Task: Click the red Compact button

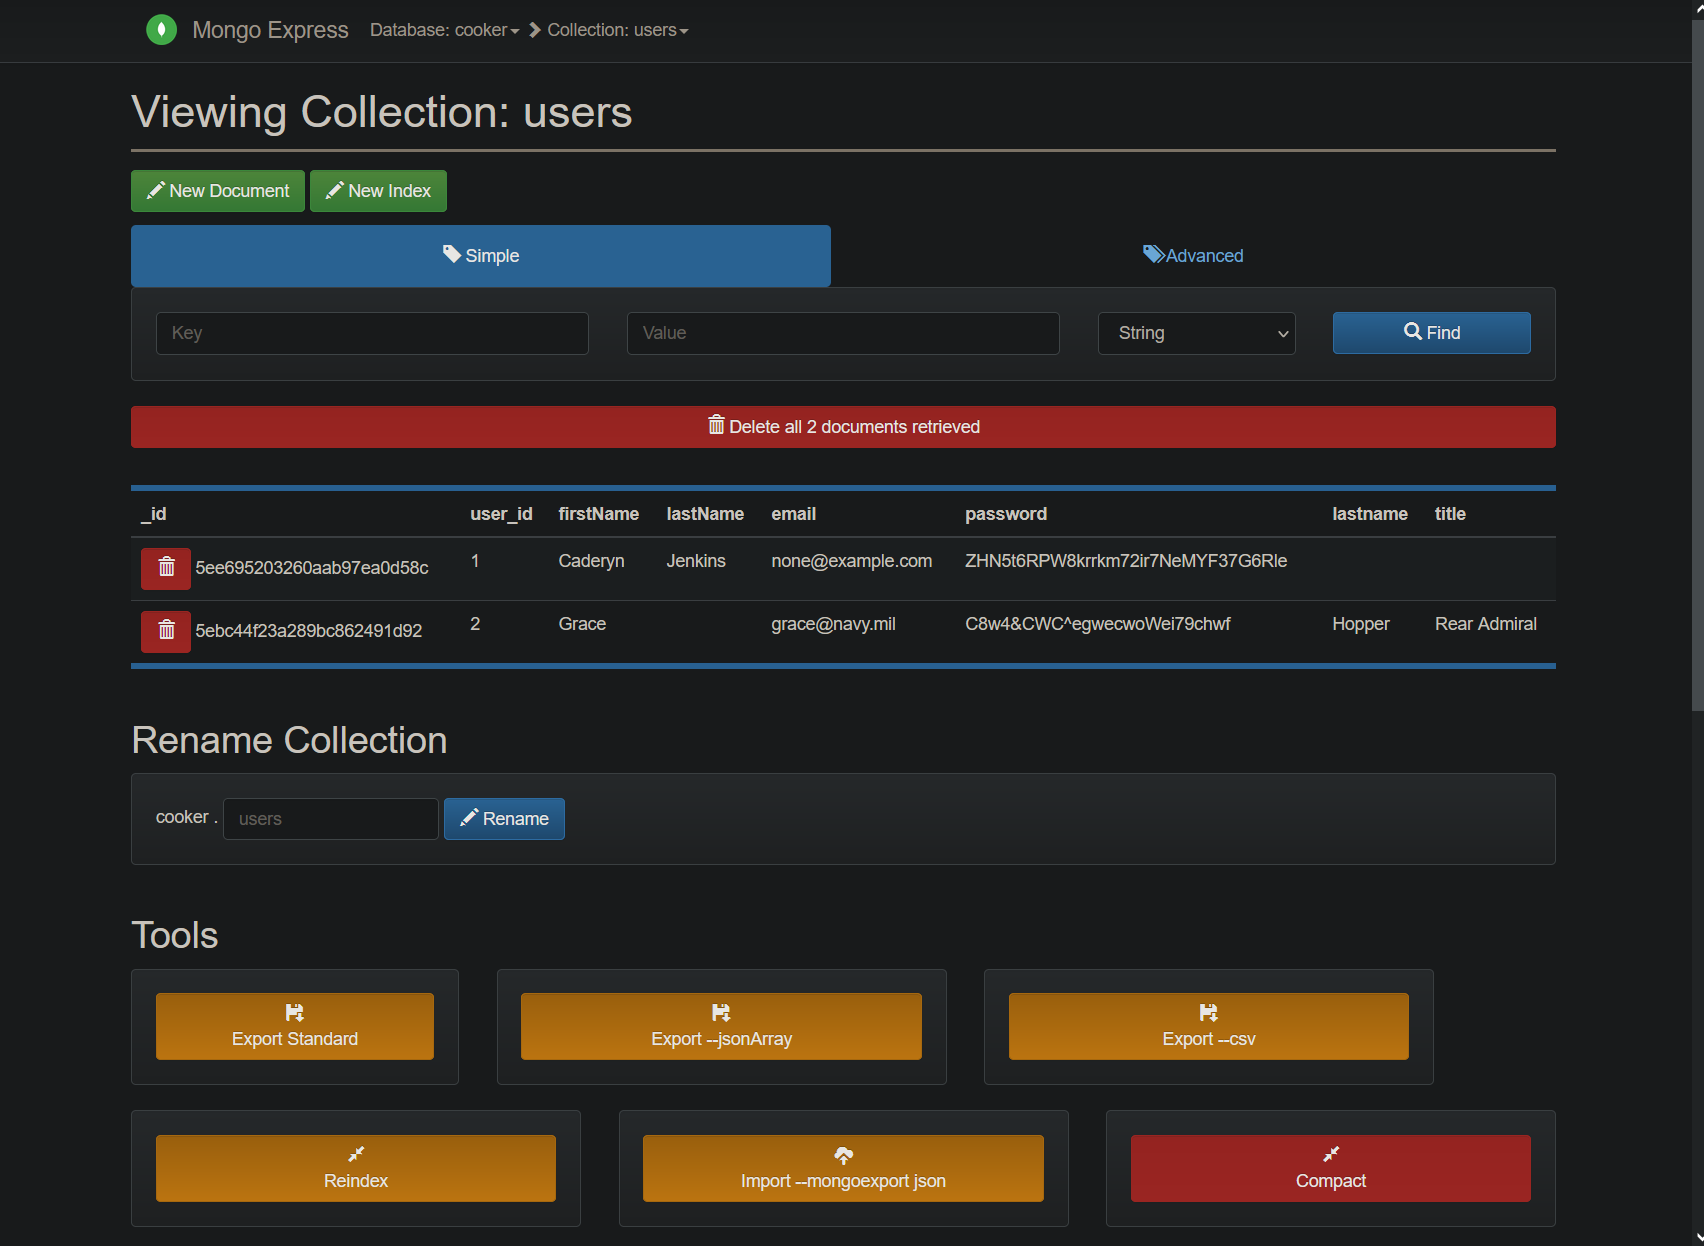Action: pos(1330,1168)
